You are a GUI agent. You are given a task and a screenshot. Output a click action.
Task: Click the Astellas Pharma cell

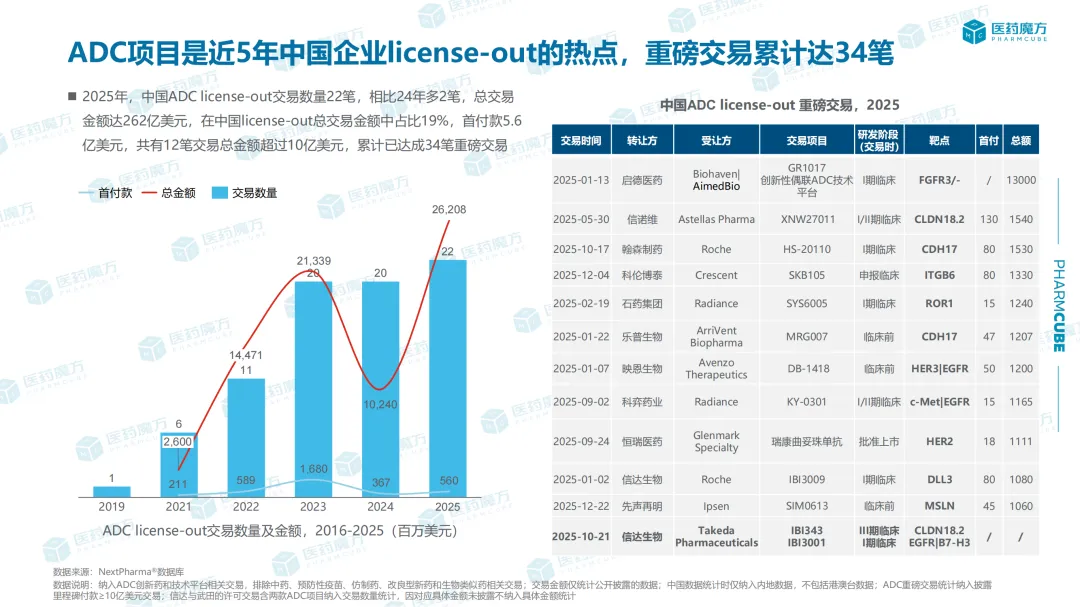click(716, 219)
